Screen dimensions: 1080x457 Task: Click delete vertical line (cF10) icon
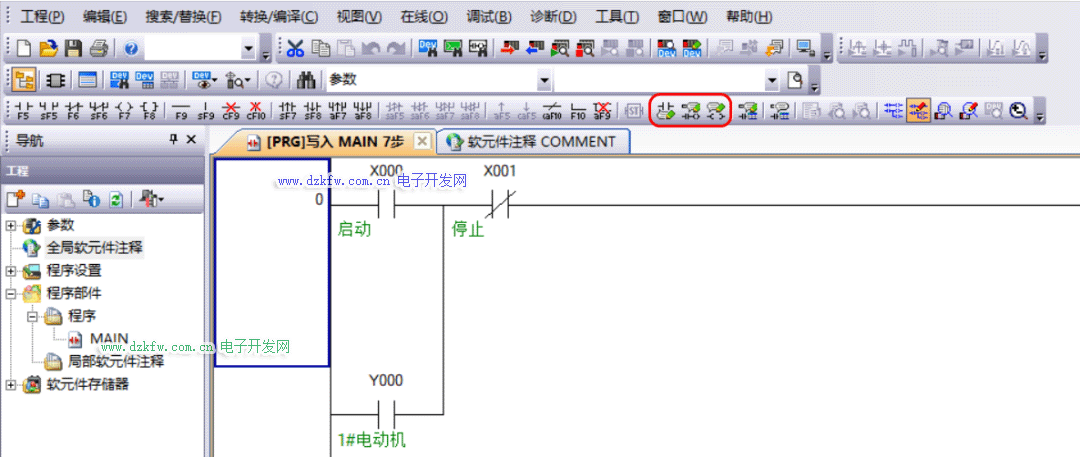[x=256, y=111]
